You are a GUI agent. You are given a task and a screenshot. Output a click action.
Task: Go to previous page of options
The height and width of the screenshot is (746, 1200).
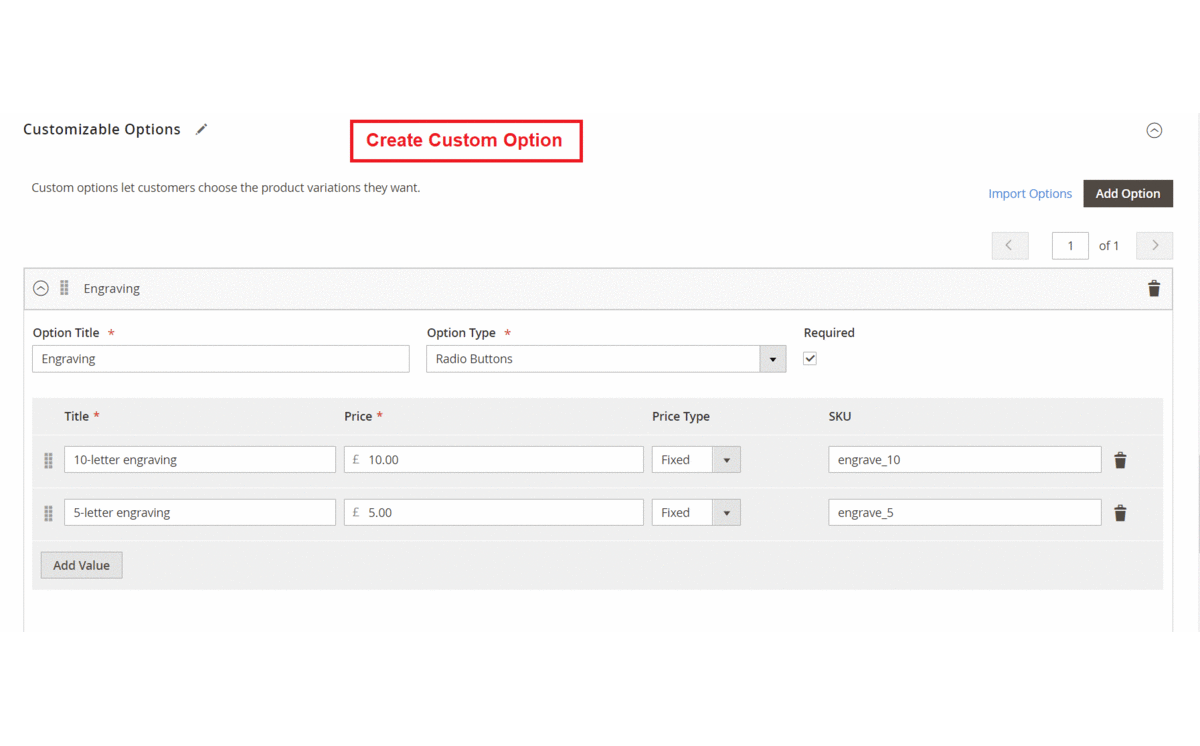click(1009, 246)
